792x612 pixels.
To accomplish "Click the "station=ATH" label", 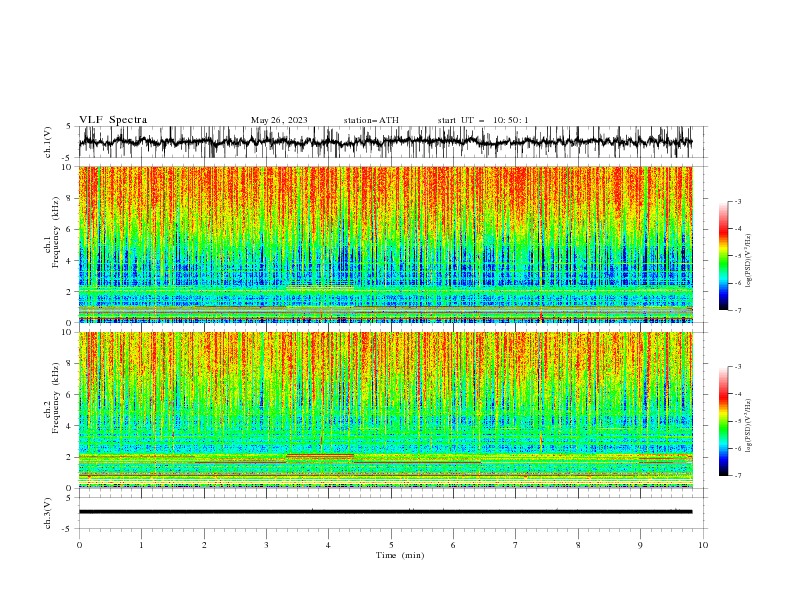I will [371, 120].
